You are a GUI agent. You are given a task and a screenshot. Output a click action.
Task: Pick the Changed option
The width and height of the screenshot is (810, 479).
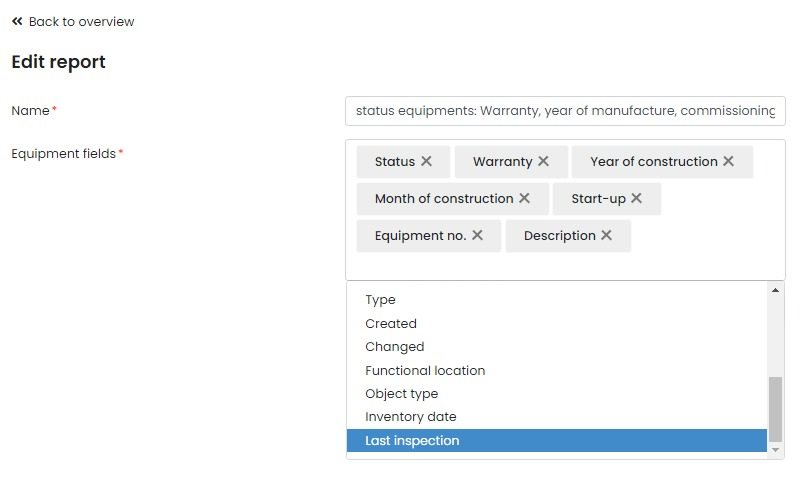[395, 347]
